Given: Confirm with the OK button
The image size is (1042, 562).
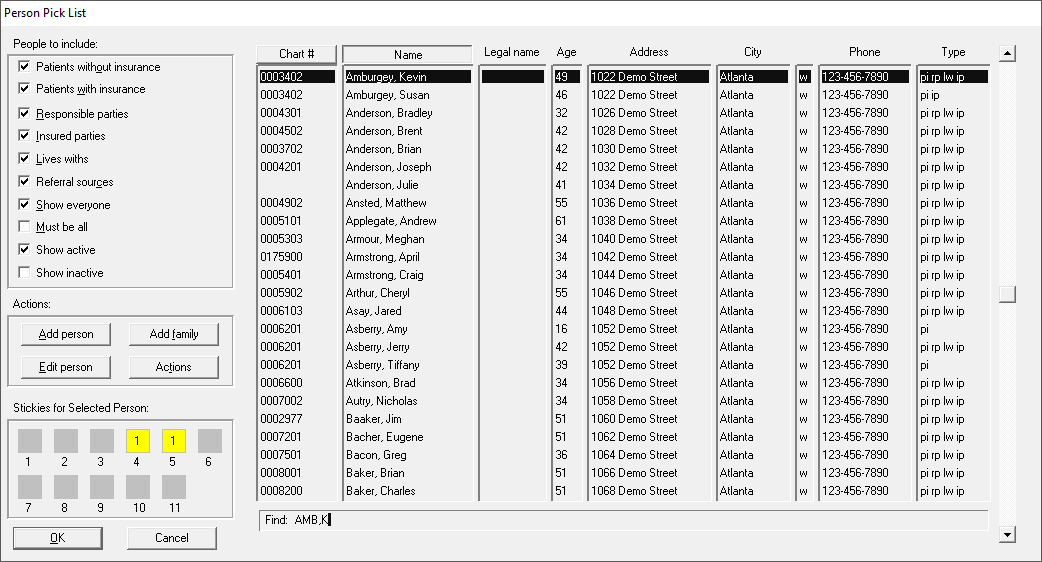Looking at the screenshot, I should pos(58,538).
